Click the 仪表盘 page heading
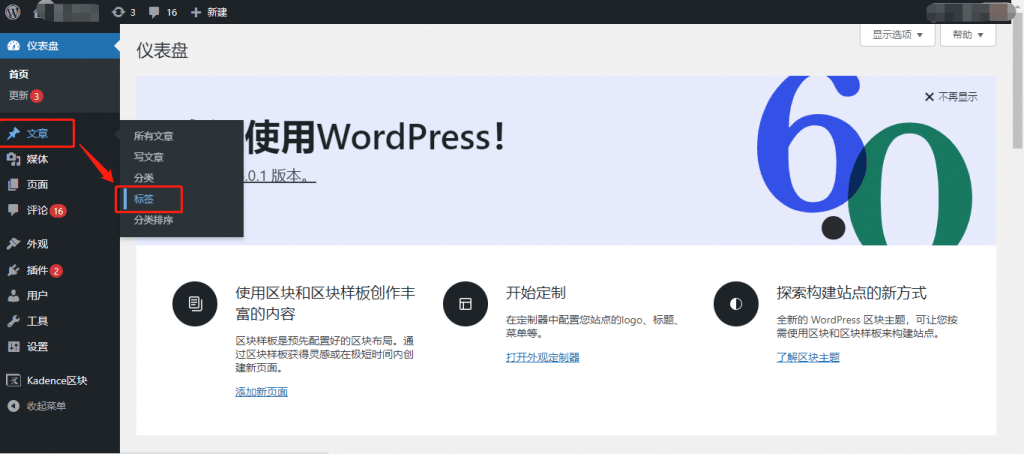 (163, 51)
